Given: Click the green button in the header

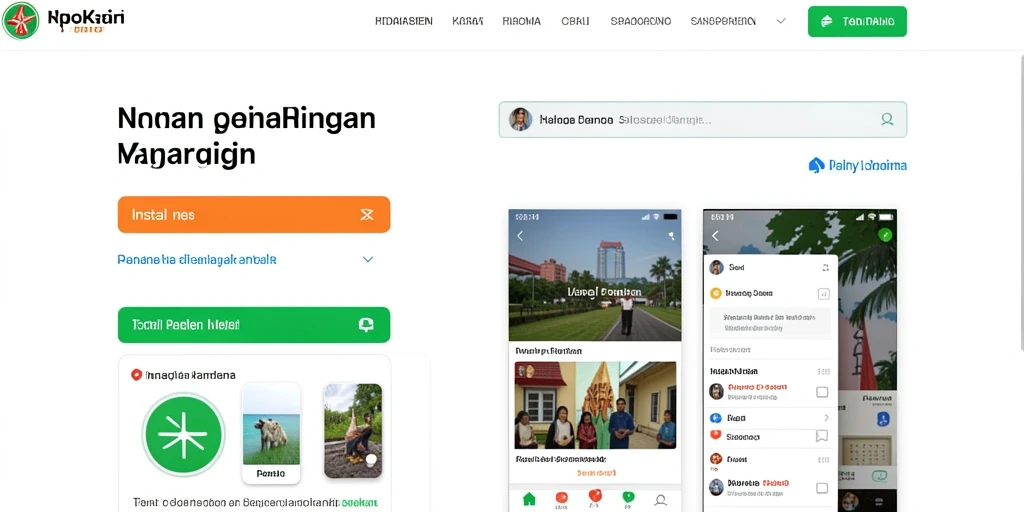Looking at the screenshot, I should tap(857, 22).
